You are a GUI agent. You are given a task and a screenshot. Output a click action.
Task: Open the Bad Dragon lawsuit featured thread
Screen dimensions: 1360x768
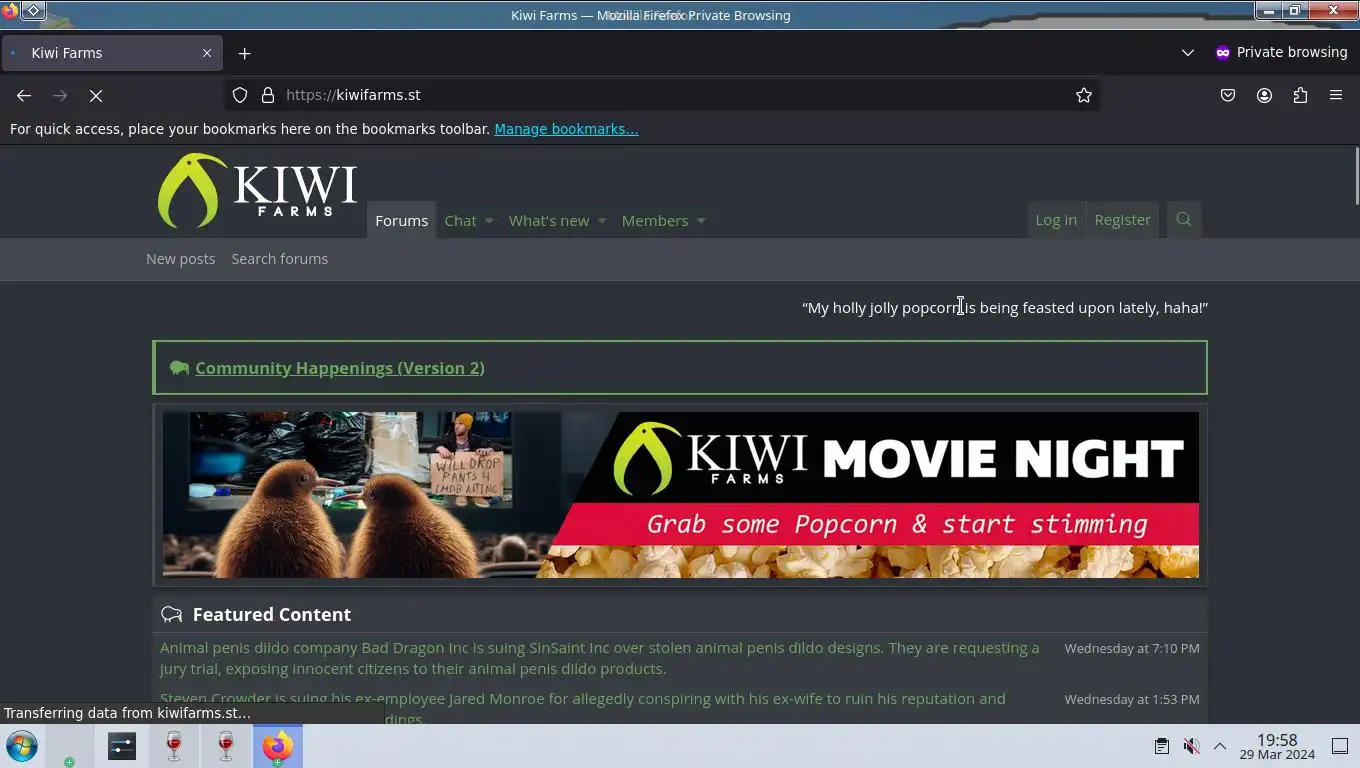click(600, 658)
